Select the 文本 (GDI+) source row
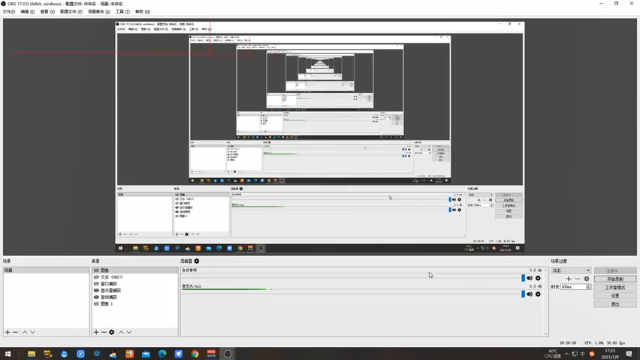 click(135, 277)
